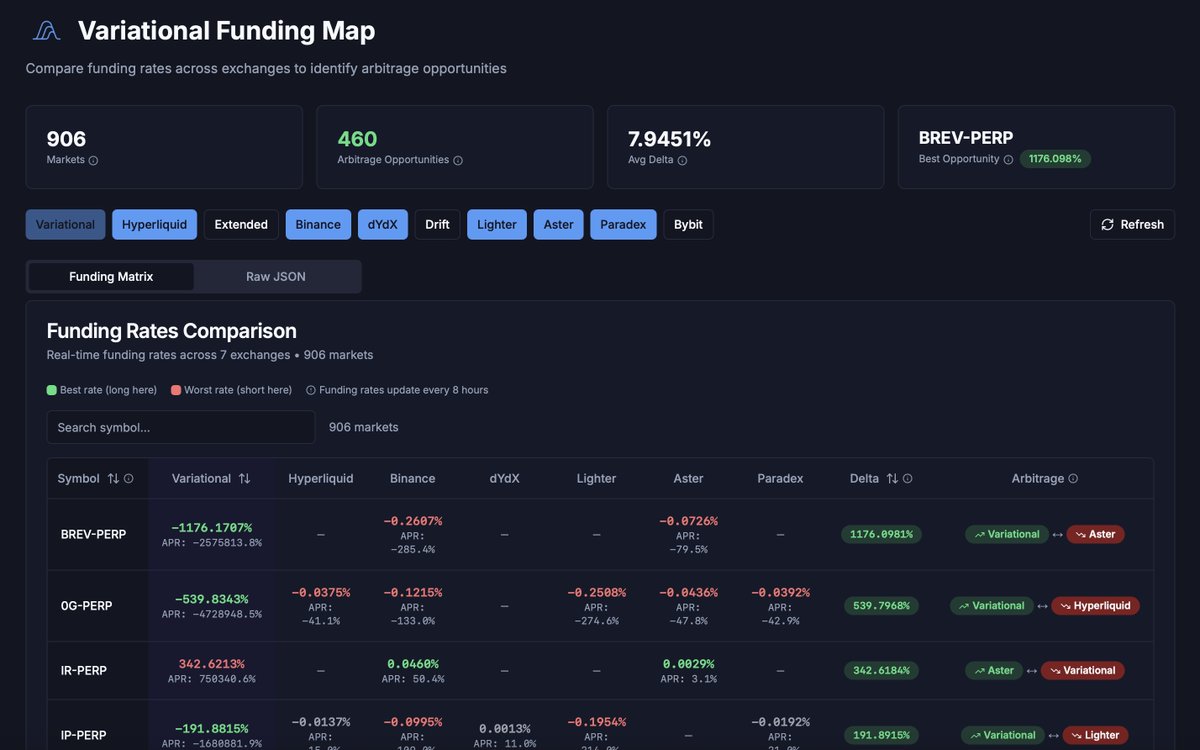Click info icon beside Best Opportunity

point(1008,159)
